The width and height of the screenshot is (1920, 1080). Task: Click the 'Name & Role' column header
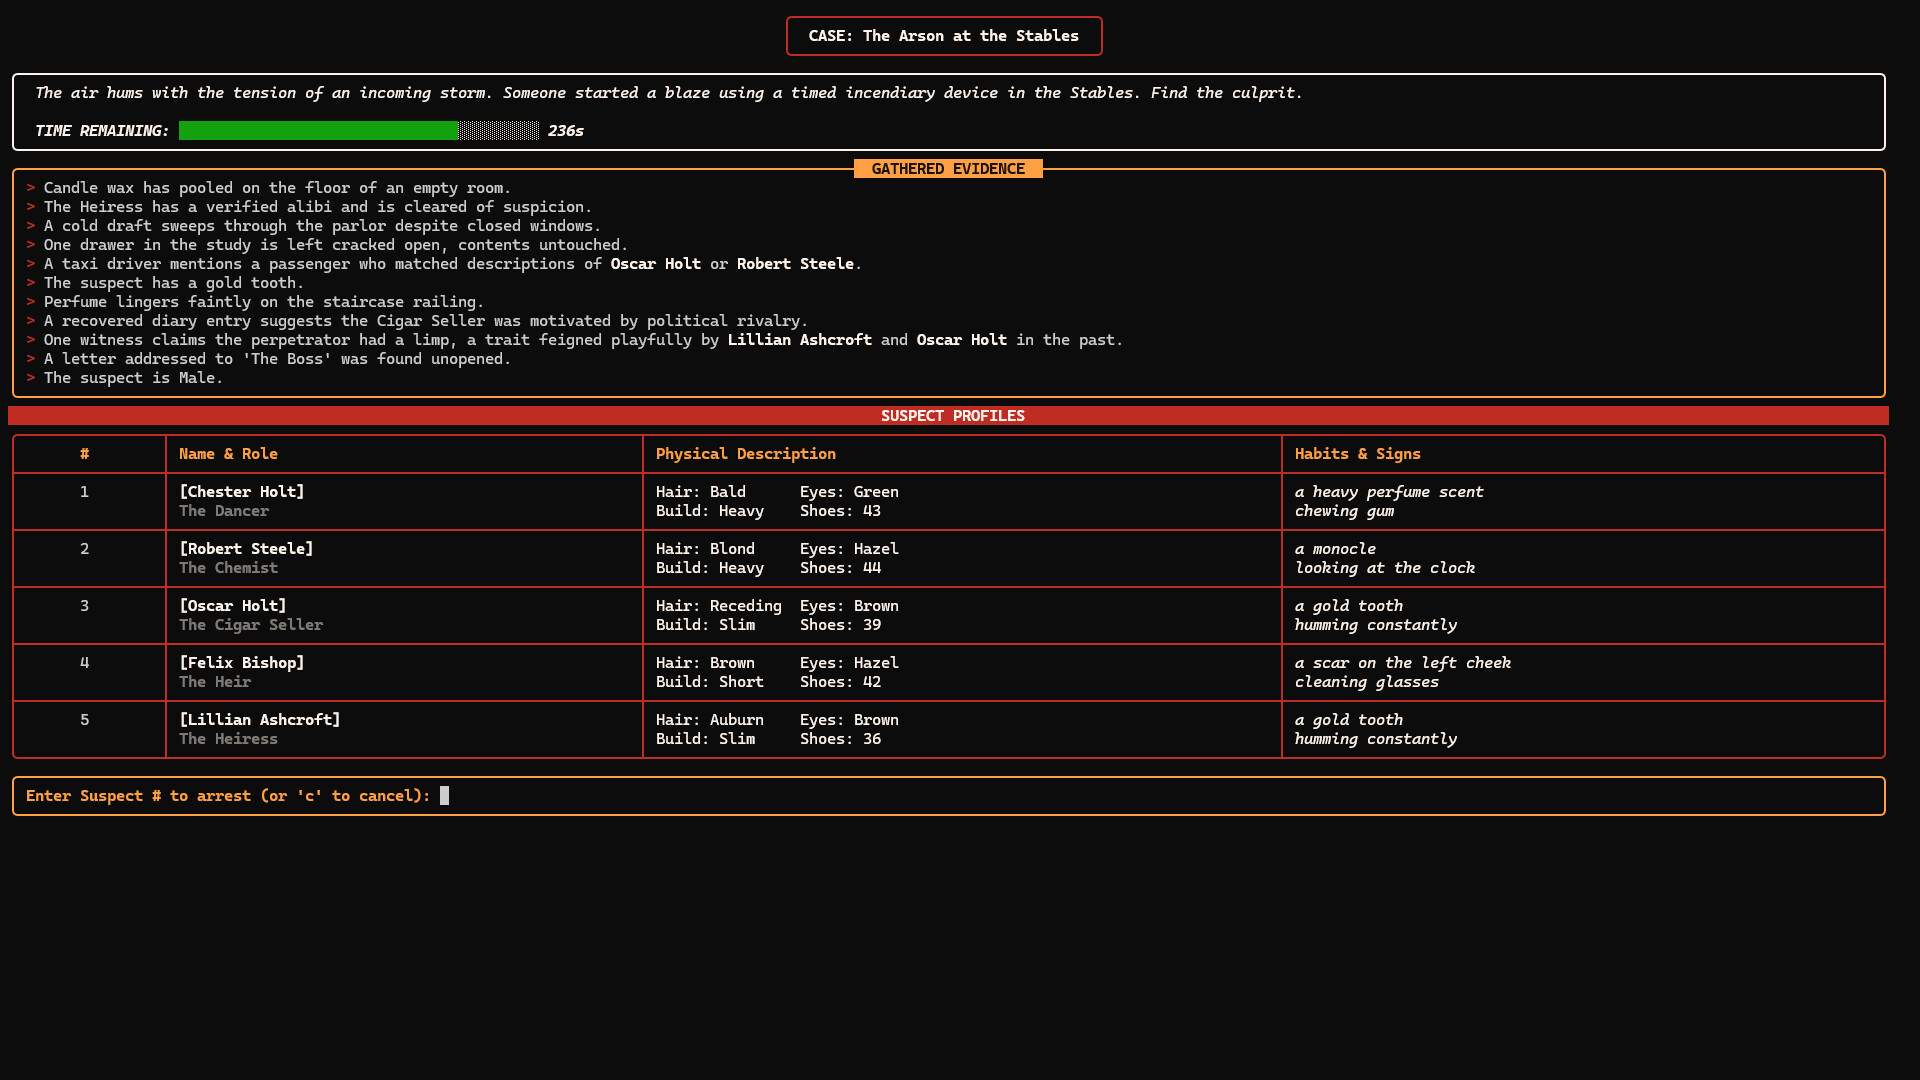tap(228, 453)
